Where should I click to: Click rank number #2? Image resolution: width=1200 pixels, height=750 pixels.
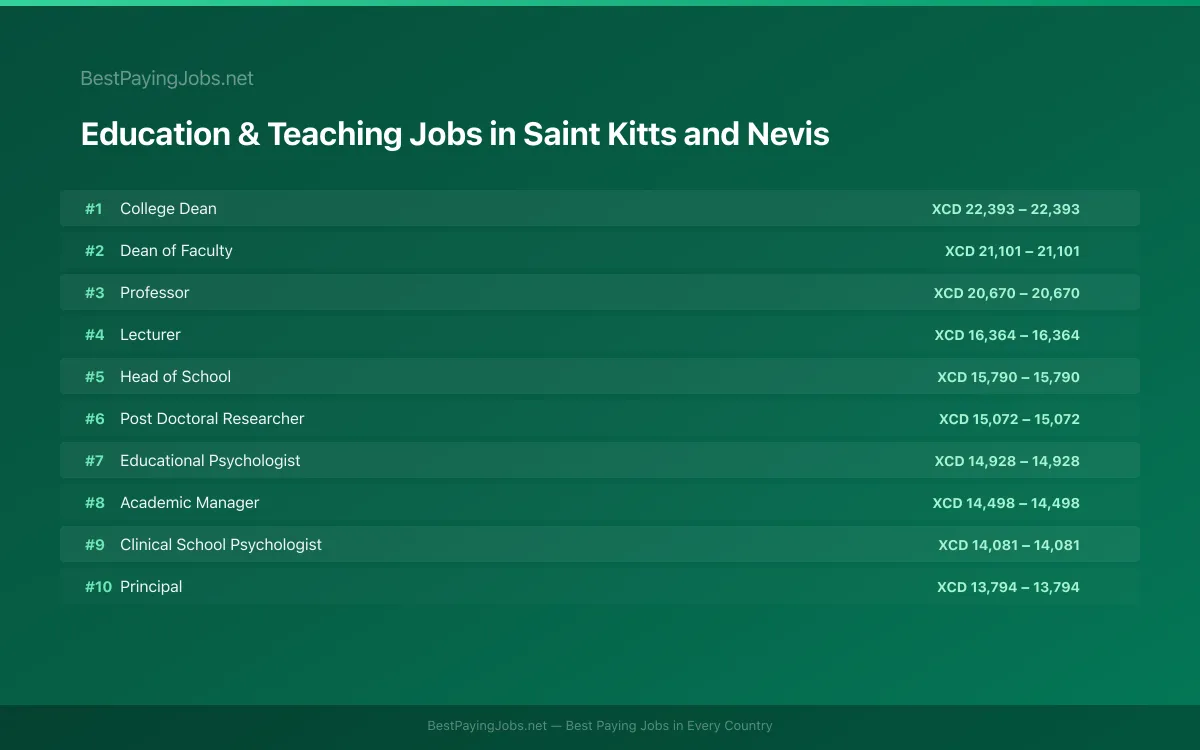[x=94, y=251]
